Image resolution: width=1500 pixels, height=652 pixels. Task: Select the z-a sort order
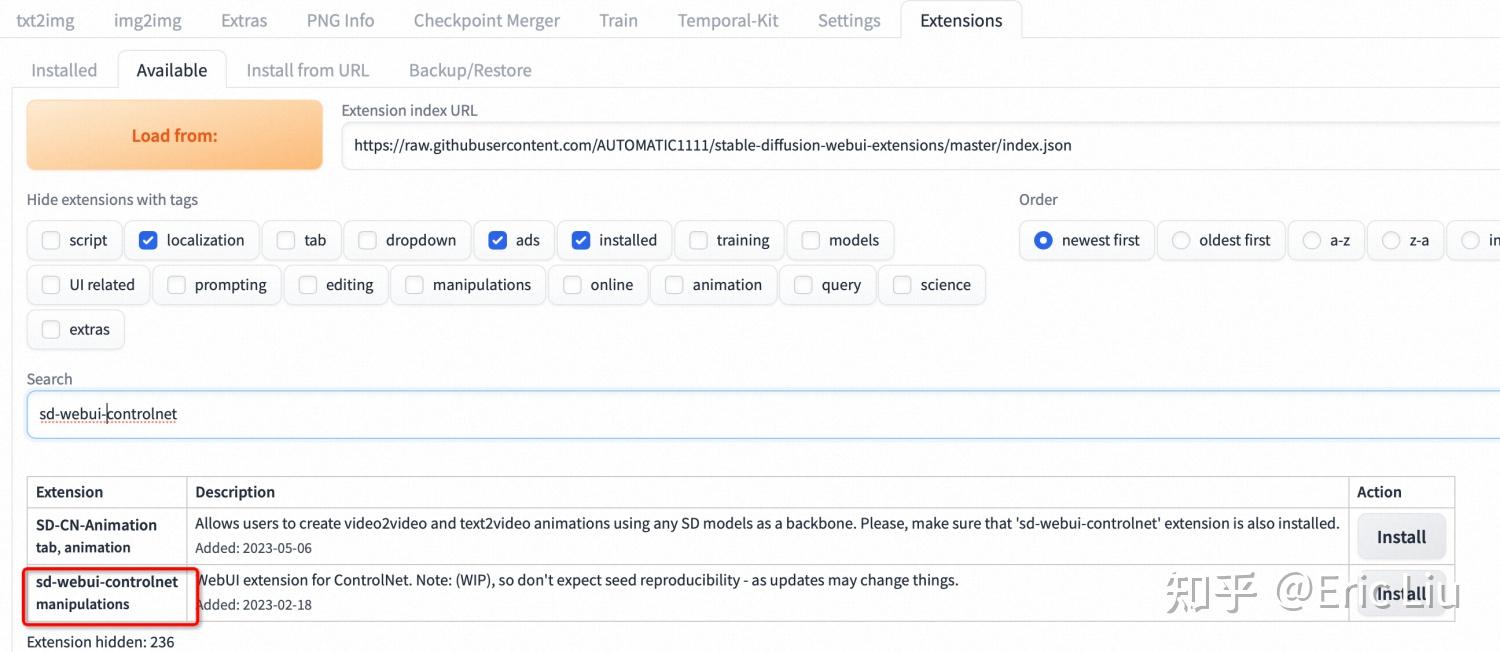(1391, 240)
